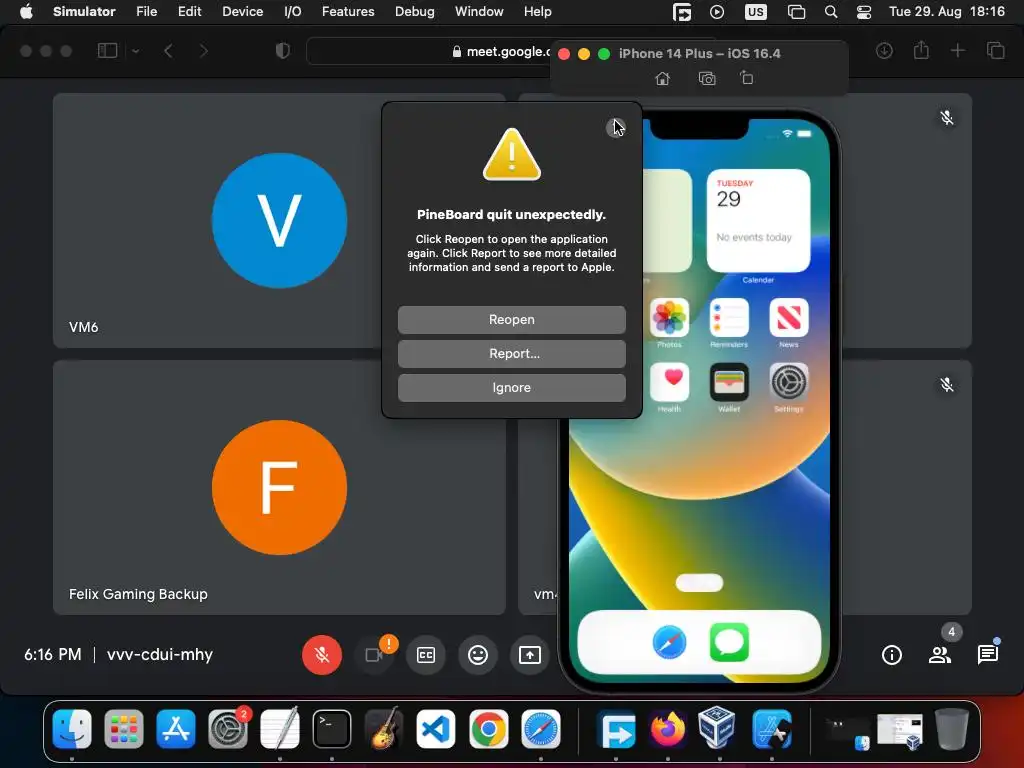
Task: Open the File menu
Action: click(x=146, y=12)
